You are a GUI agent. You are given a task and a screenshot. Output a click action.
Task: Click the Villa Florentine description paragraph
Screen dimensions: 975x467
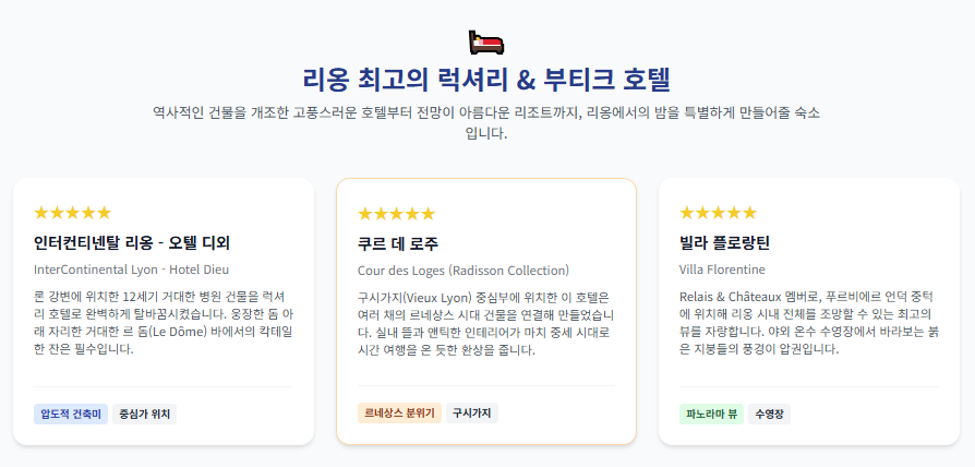click(x=809, y=322)
